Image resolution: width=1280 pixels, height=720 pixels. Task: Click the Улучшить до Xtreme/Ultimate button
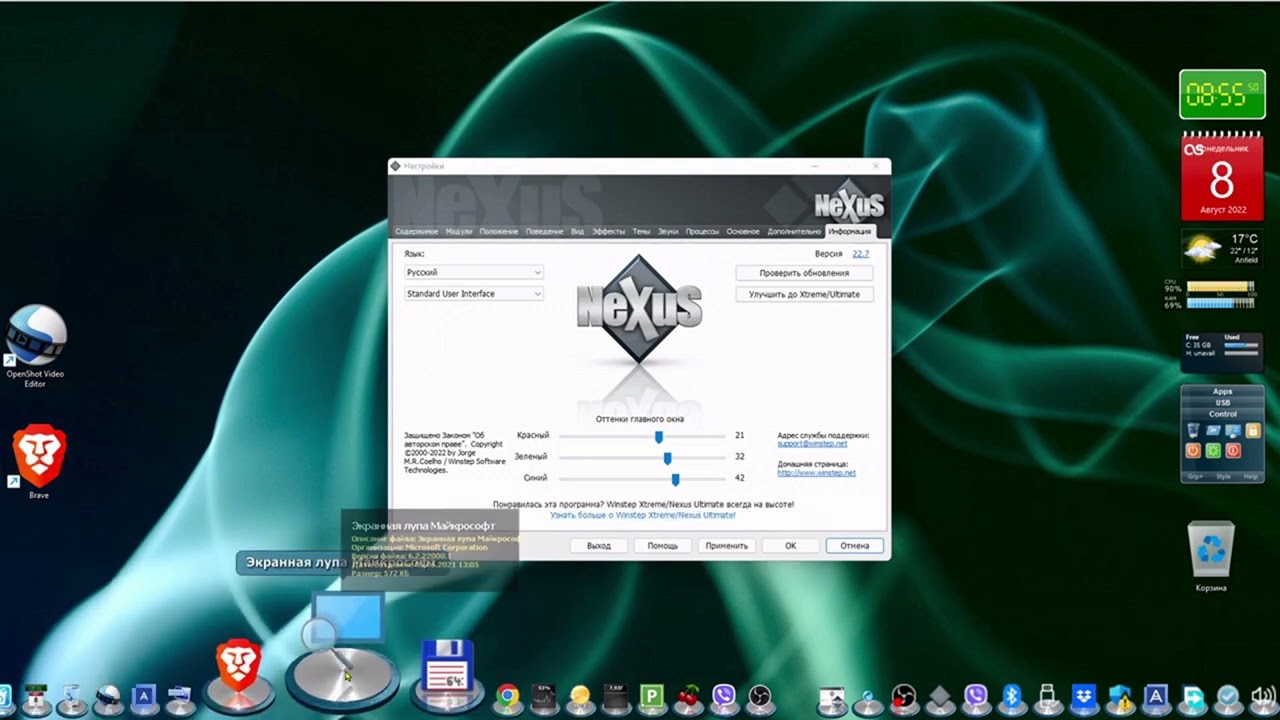pos(804,294)
